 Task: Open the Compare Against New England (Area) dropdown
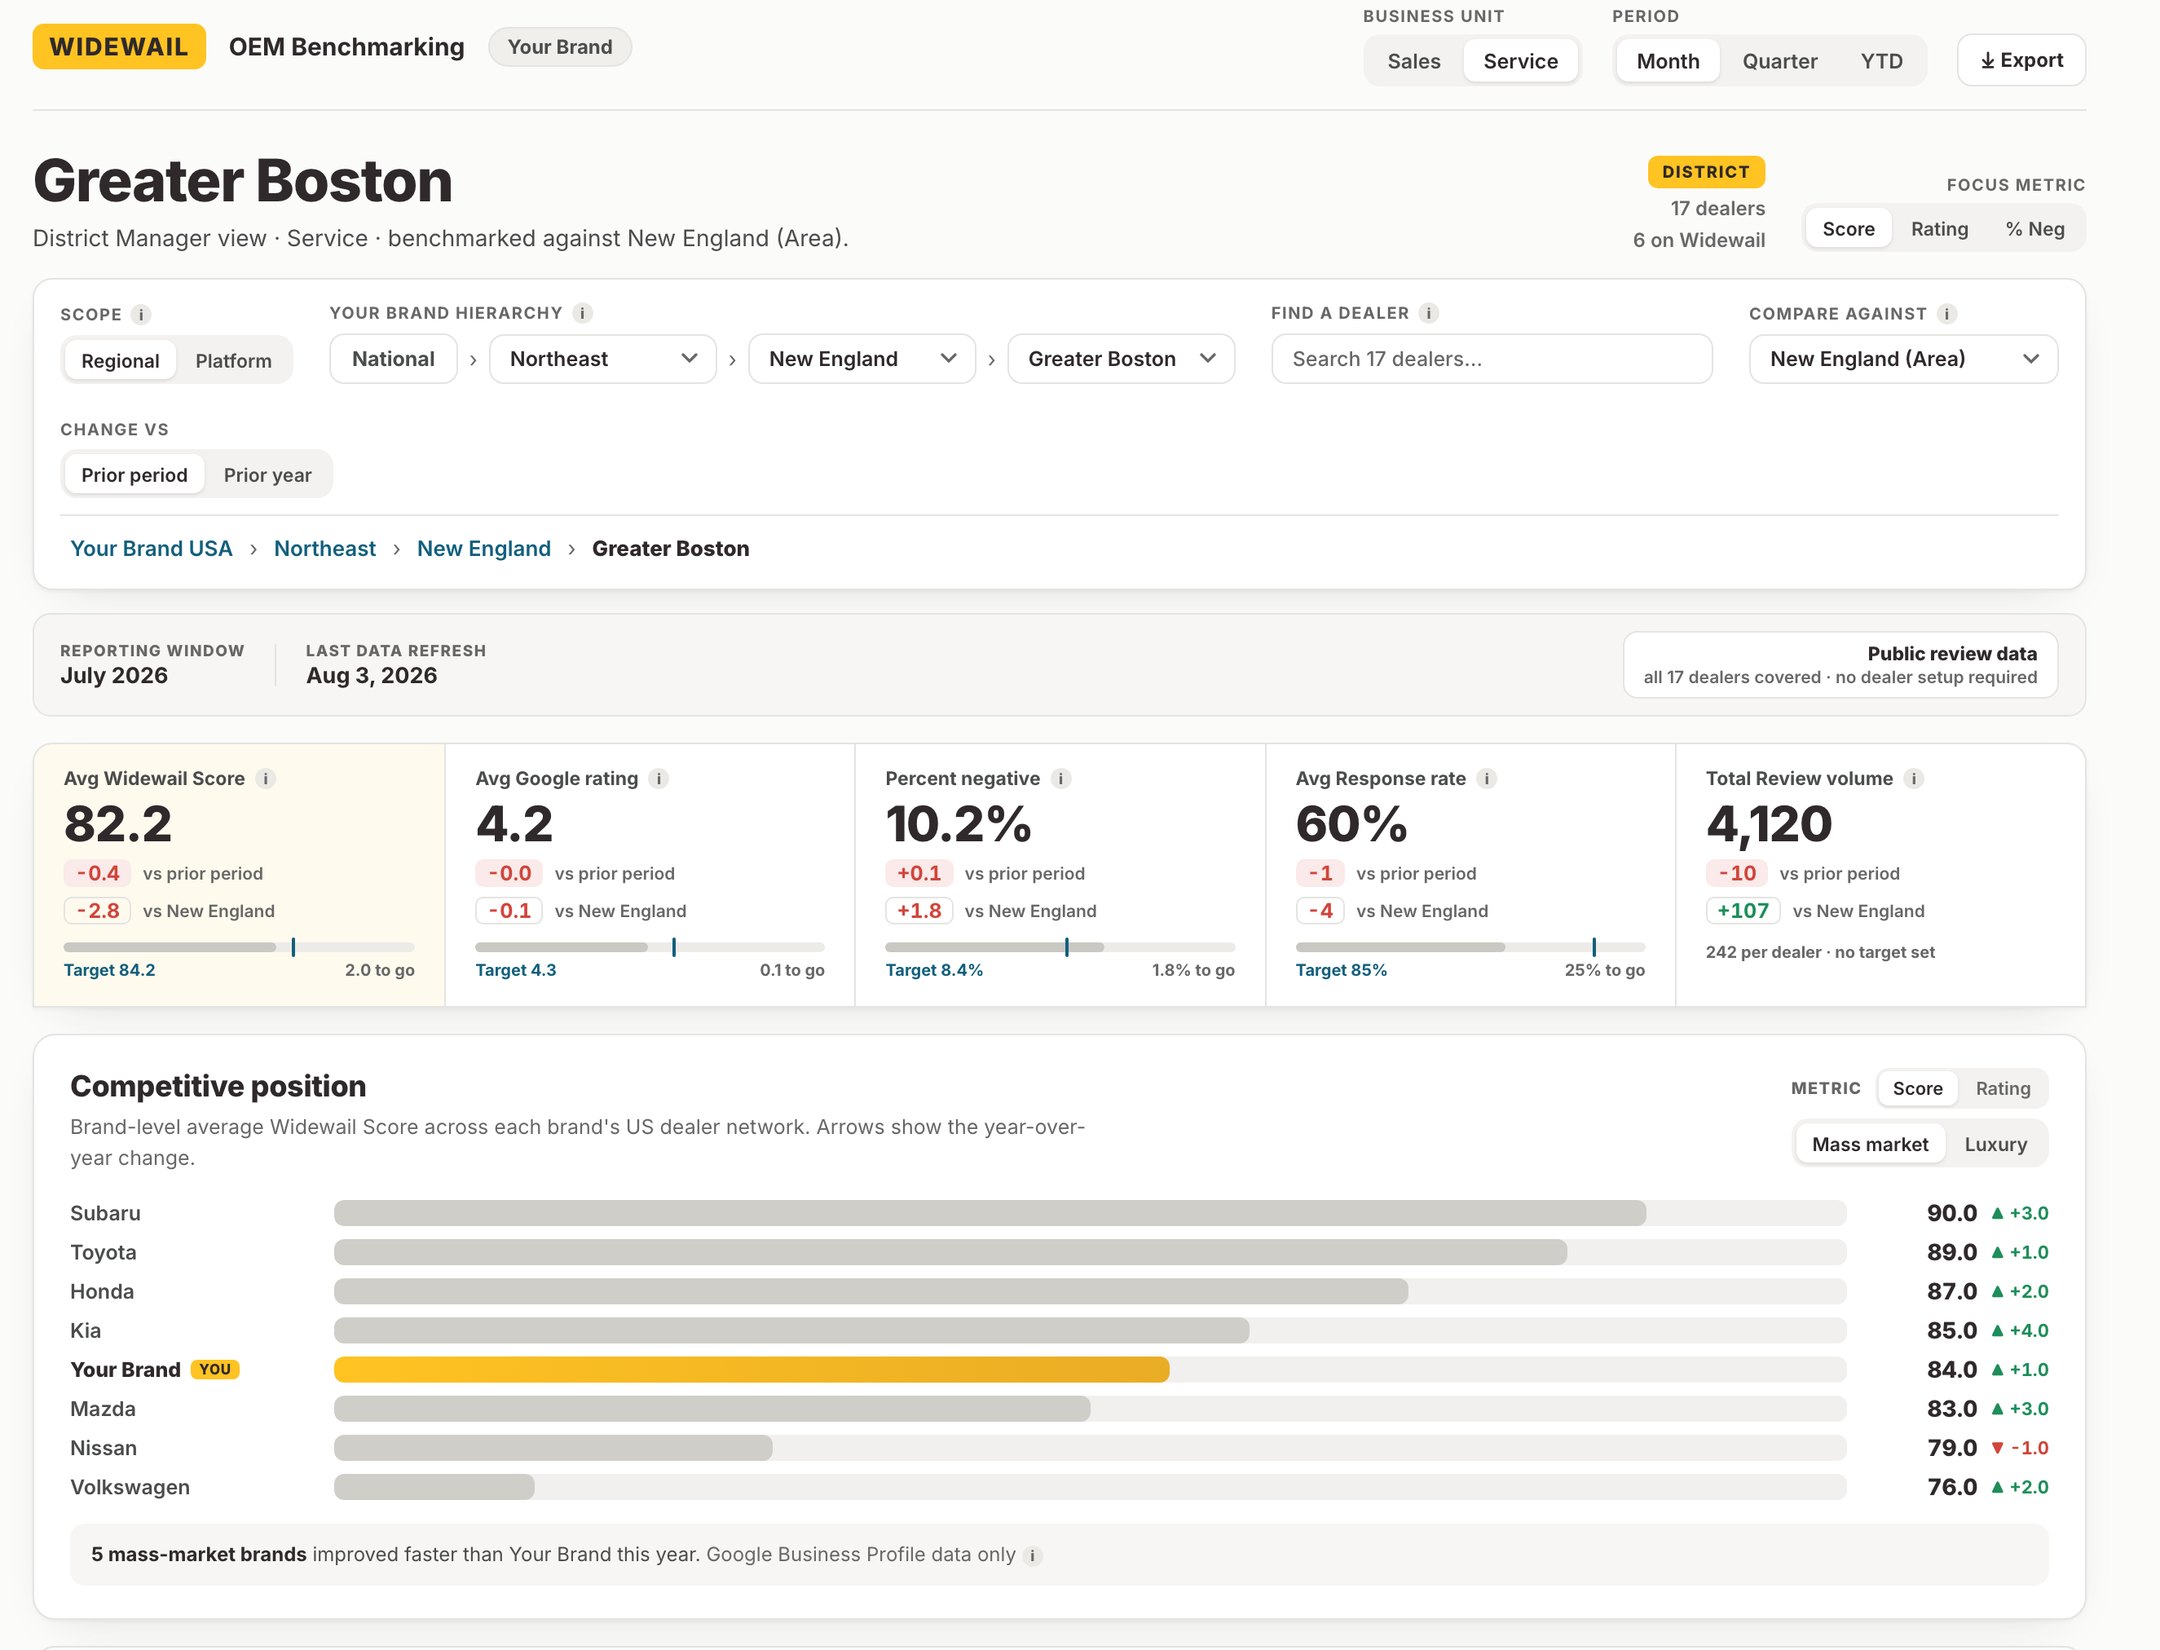[x=1903, y=359]
